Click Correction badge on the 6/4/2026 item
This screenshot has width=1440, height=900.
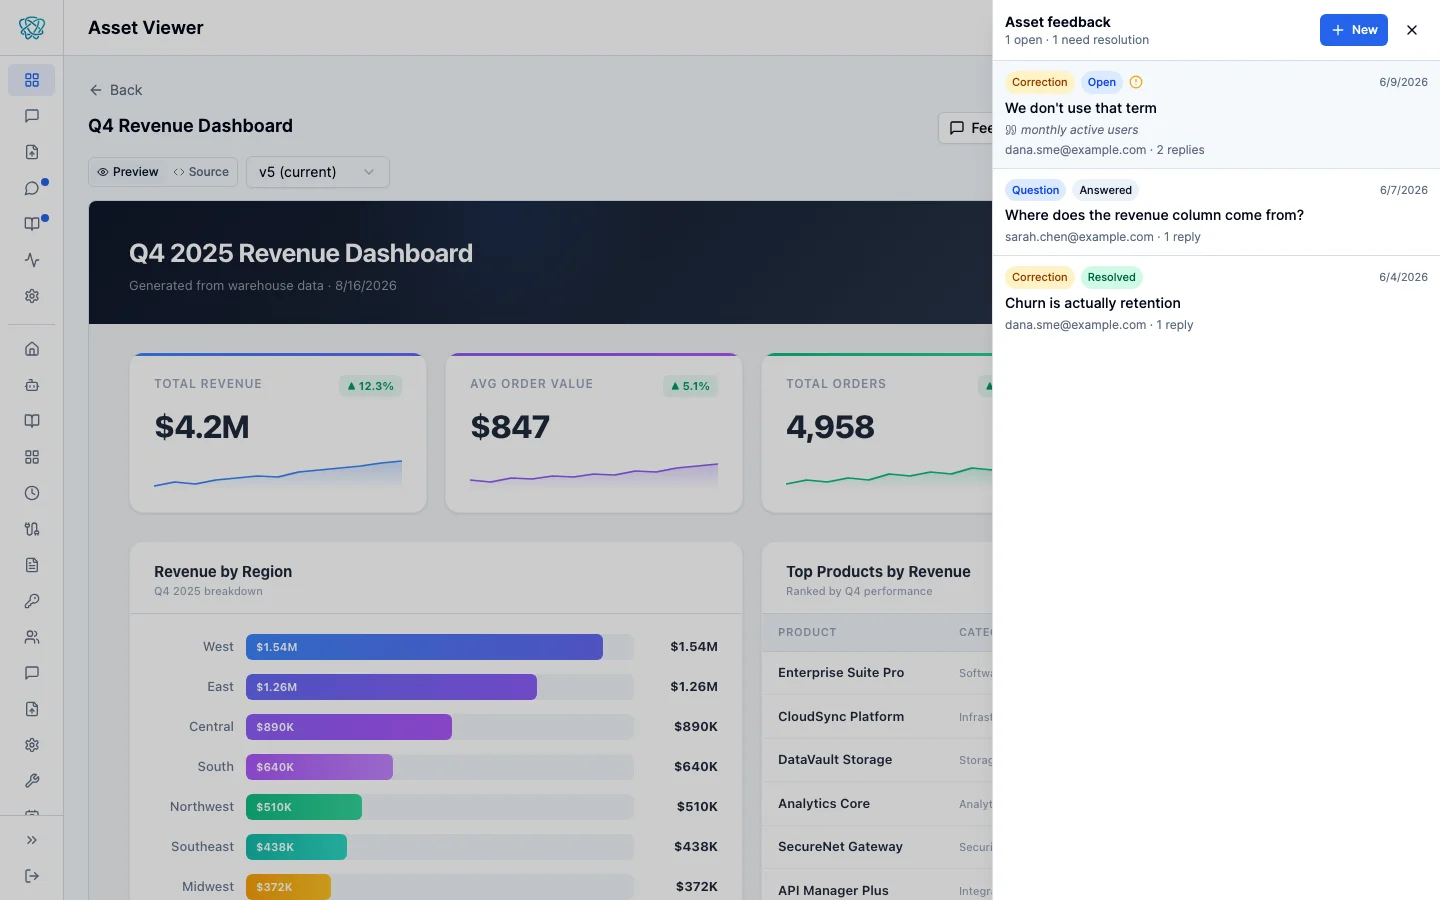click(x=1040, y=277)
